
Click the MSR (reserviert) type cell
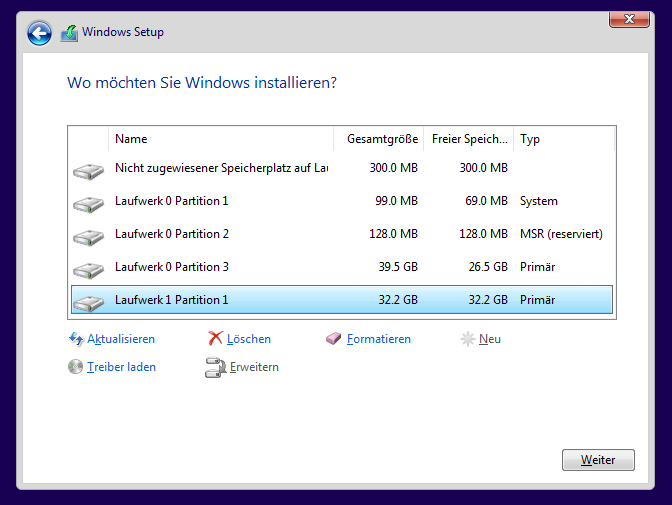click(561, 234)
